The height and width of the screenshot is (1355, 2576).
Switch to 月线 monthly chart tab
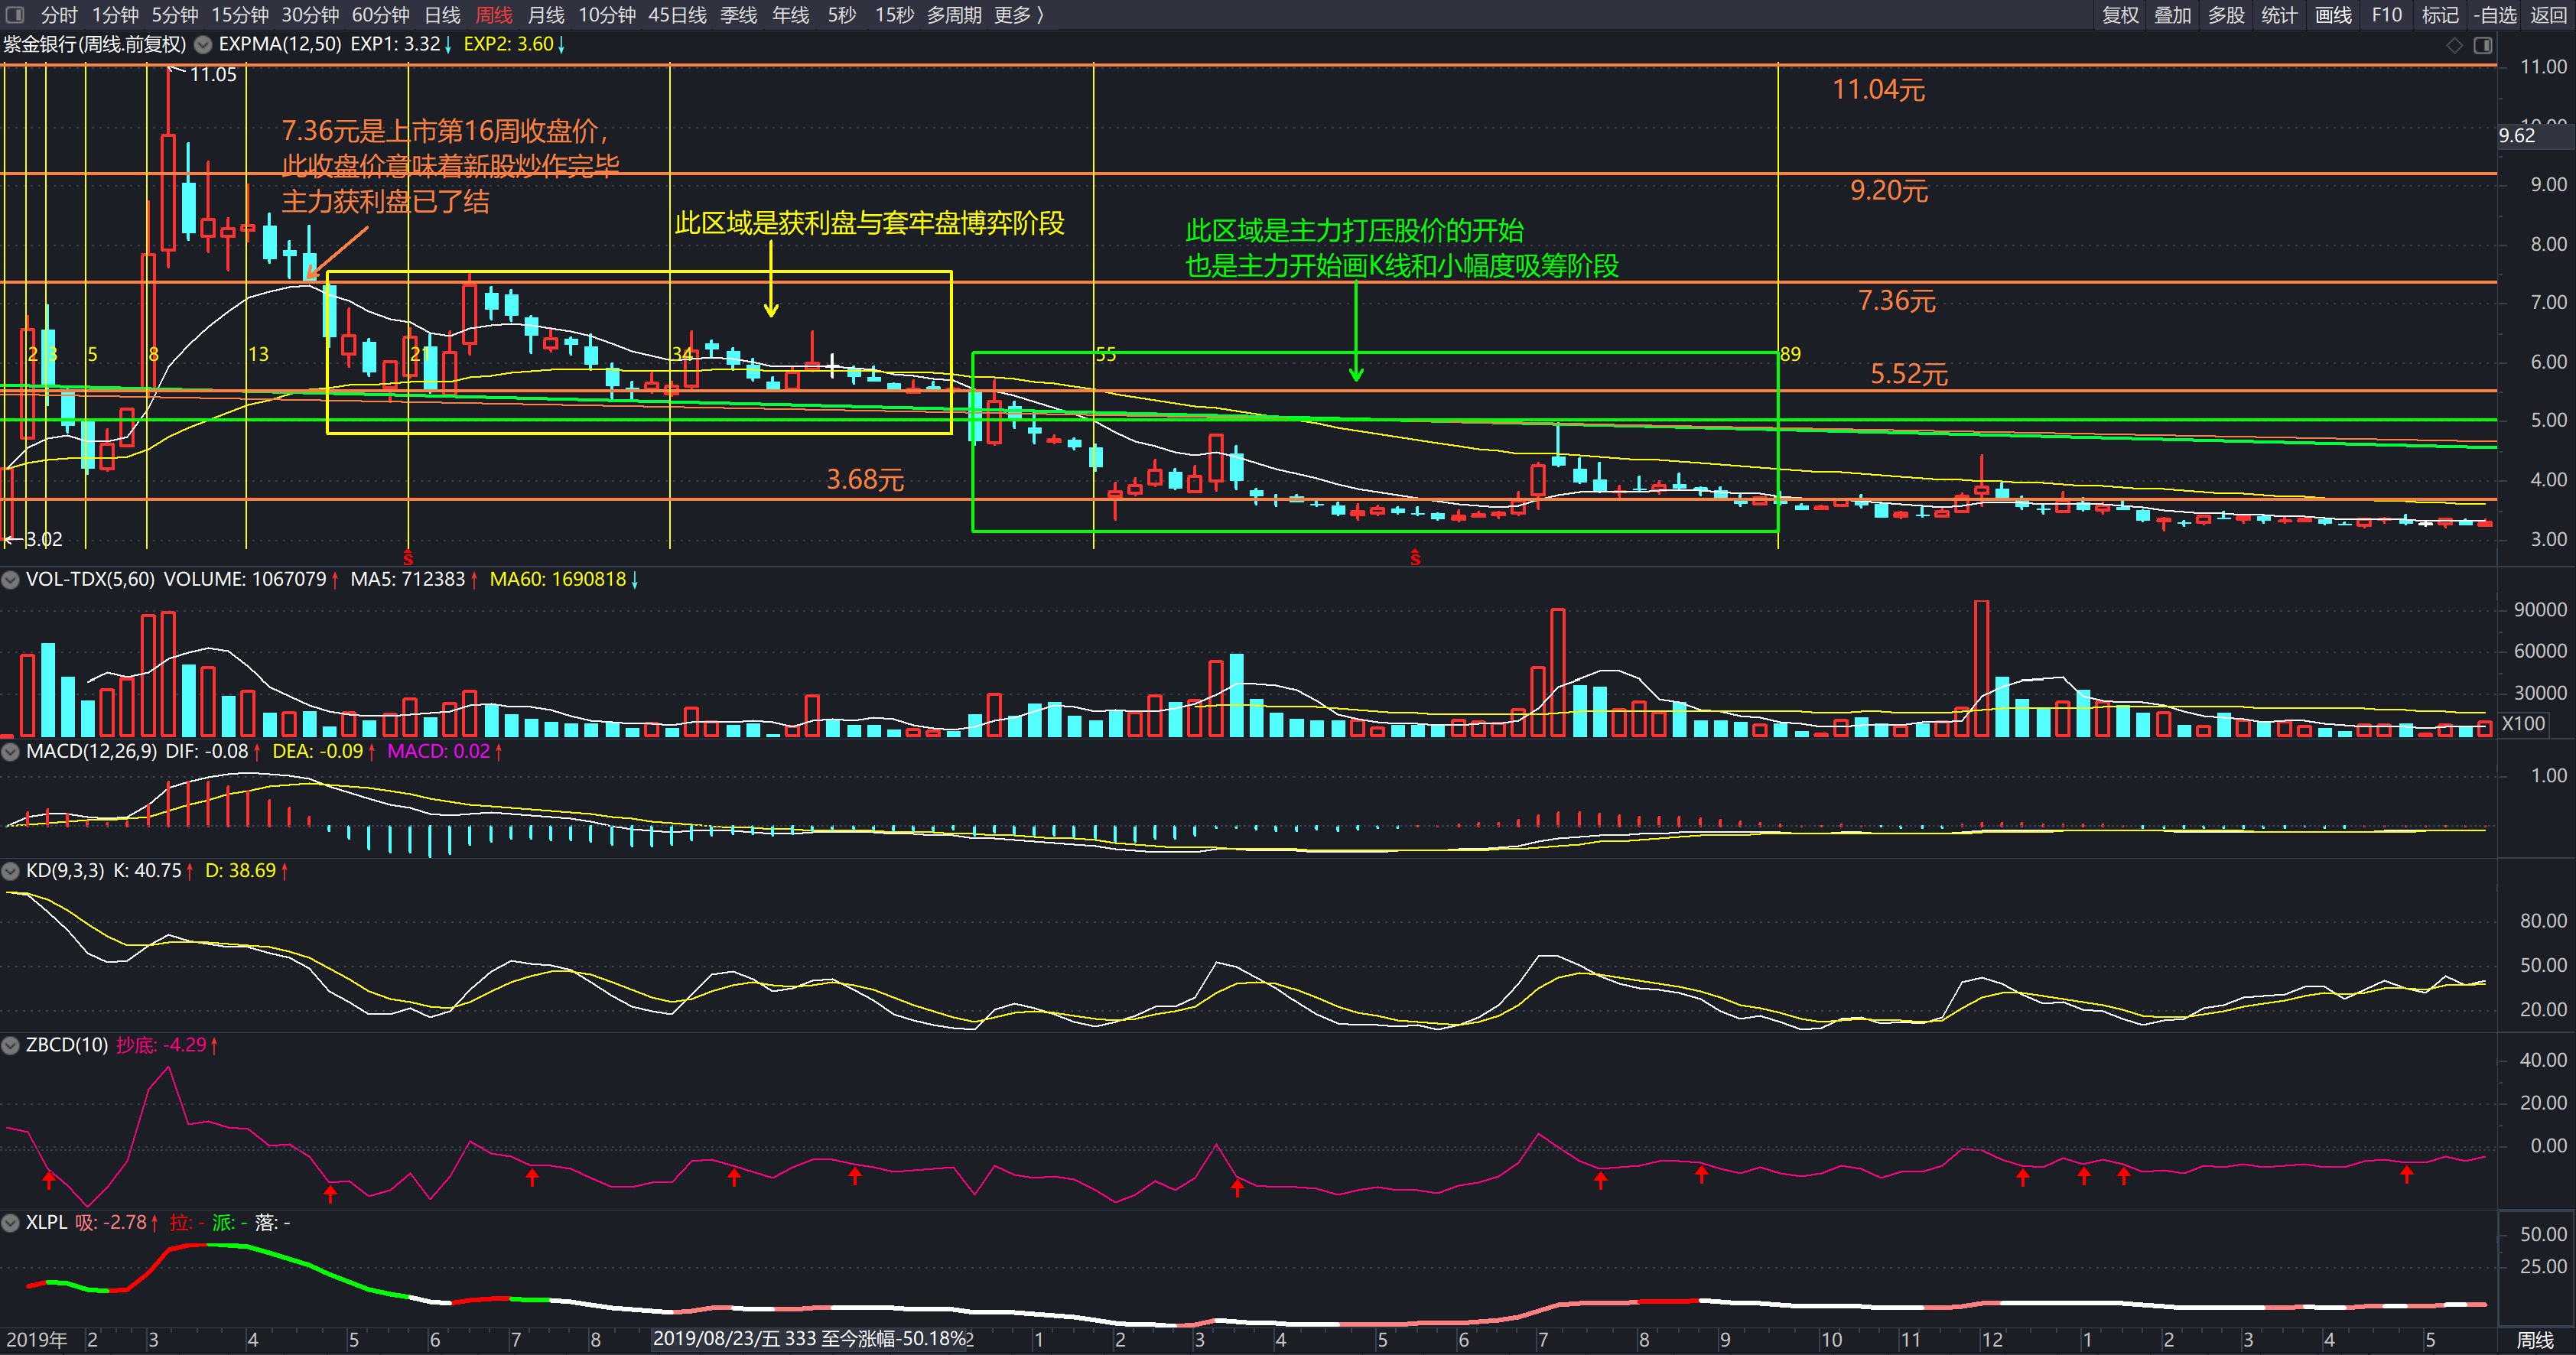coord(546,15)
